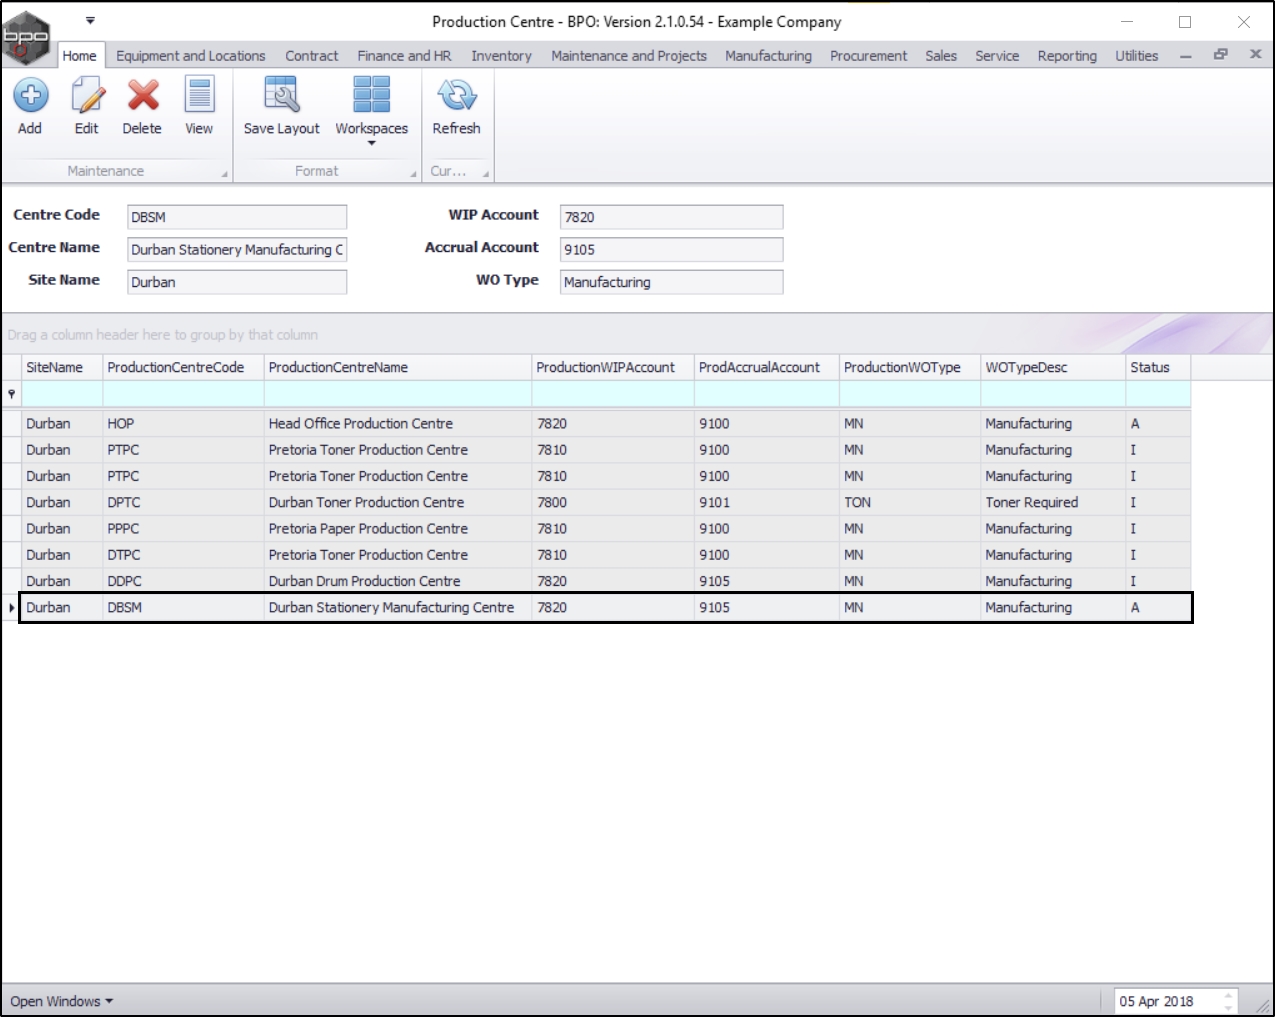Expand the Open Windows menu
Image resolution: width=1275 pixels, height=1017 pixels.
(61, 1001)
